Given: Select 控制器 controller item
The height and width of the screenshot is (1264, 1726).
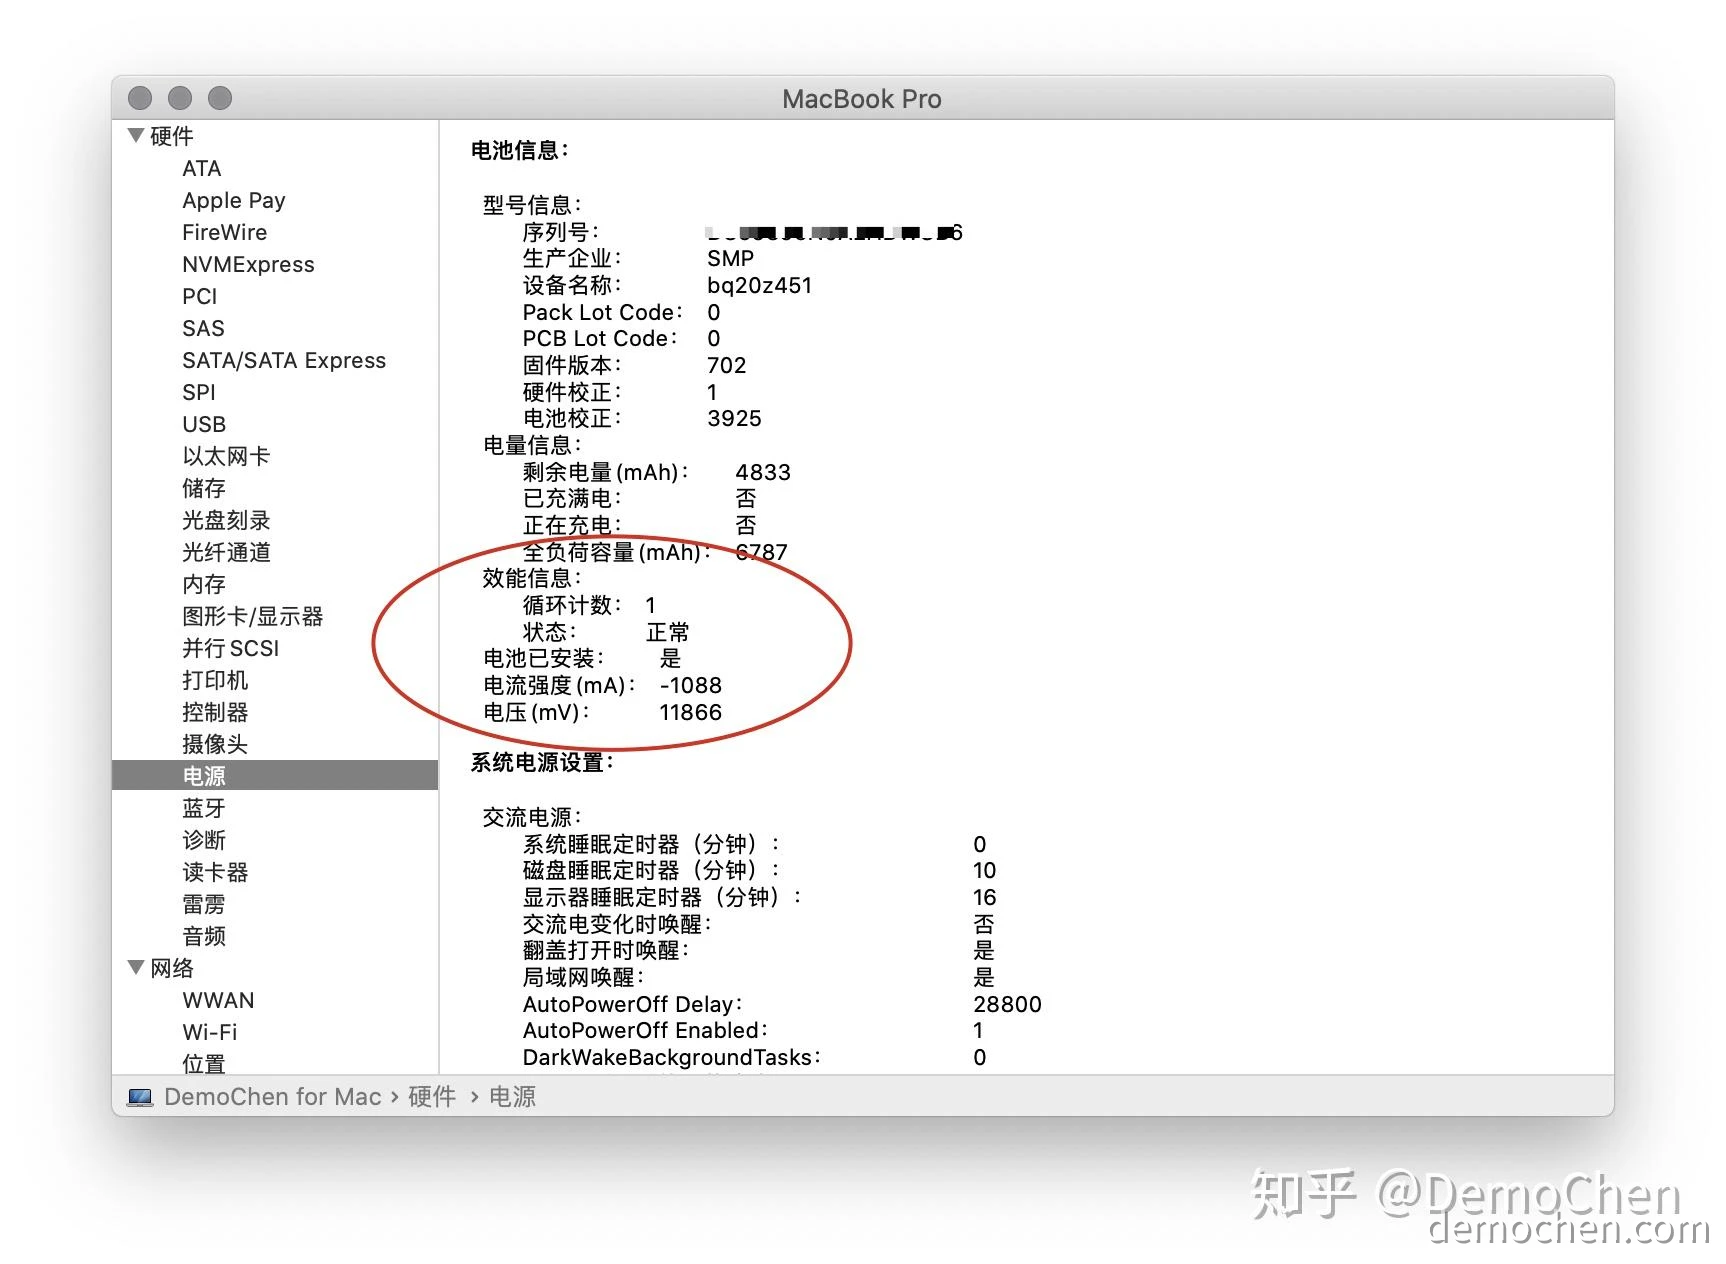Looking at the screenshot, I should (215, 712).
